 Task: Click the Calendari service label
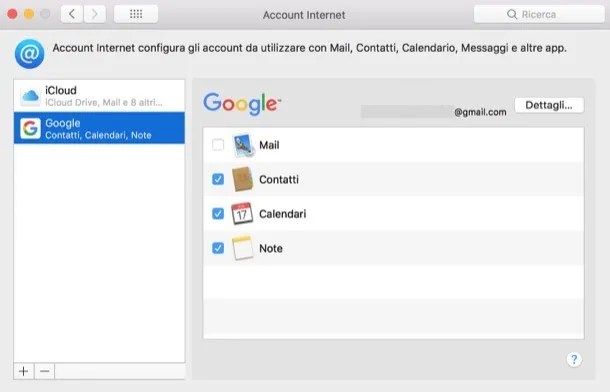tap(282, 214)
